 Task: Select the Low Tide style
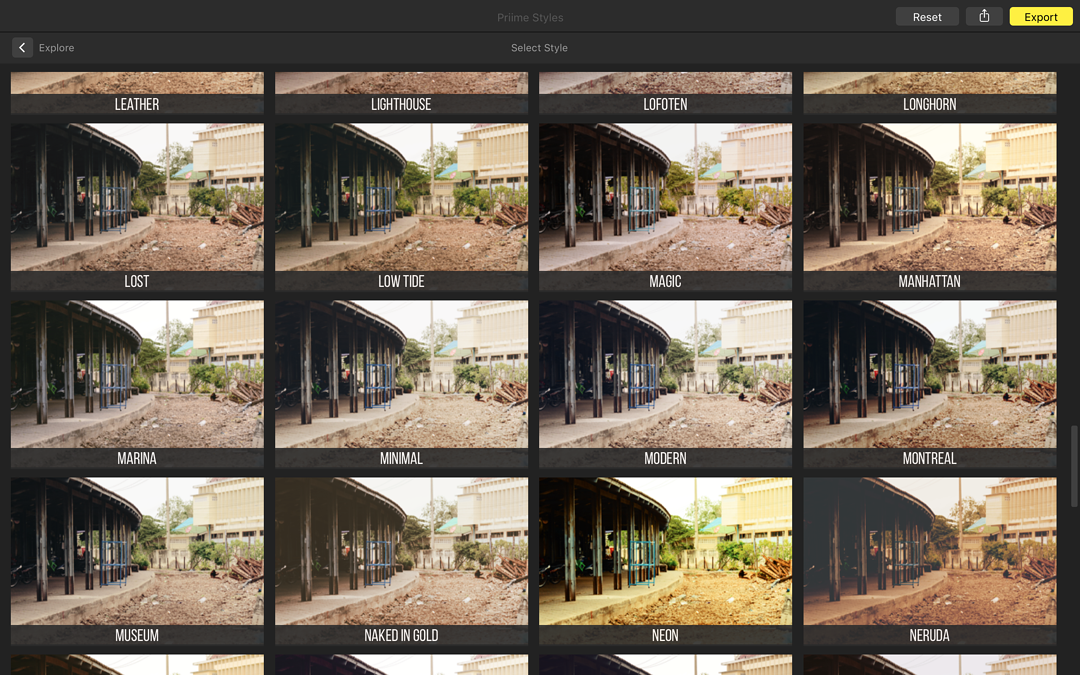pos(402,207)
